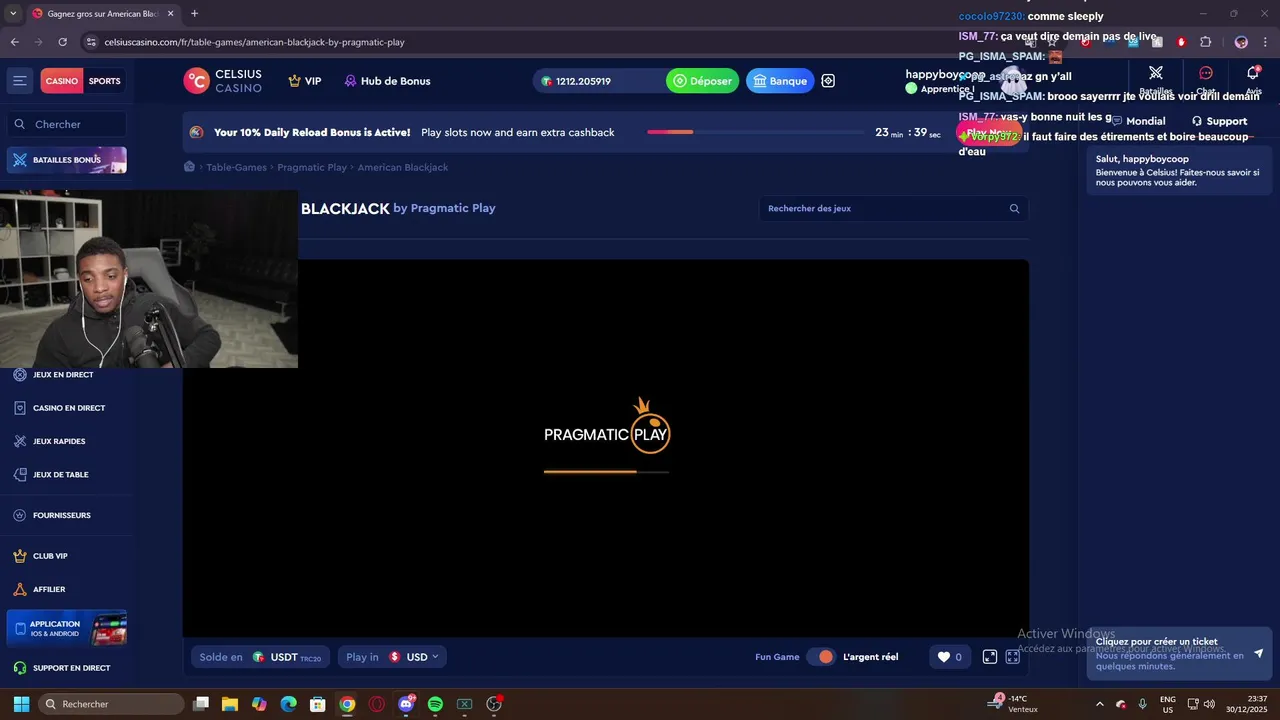This screenshot has width=1280, height=720.
Task: Switch game to theater mode
Action: (x=990, y=657)
